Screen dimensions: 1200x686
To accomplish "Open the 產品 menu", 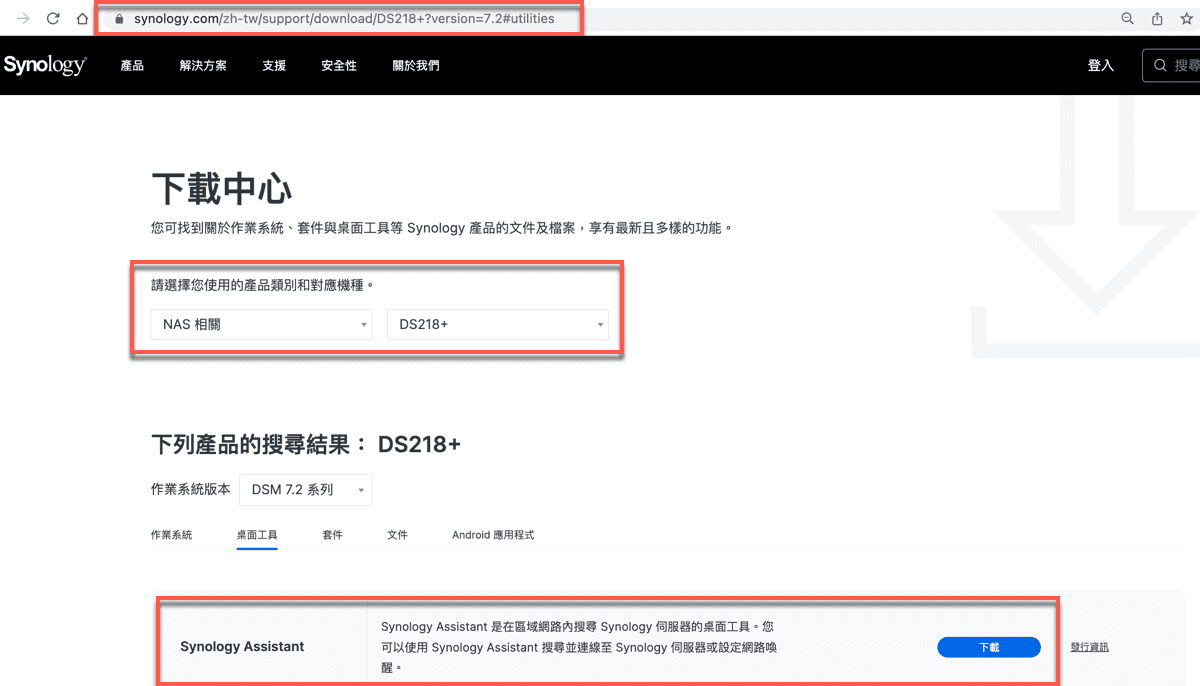I will (132, 65).
